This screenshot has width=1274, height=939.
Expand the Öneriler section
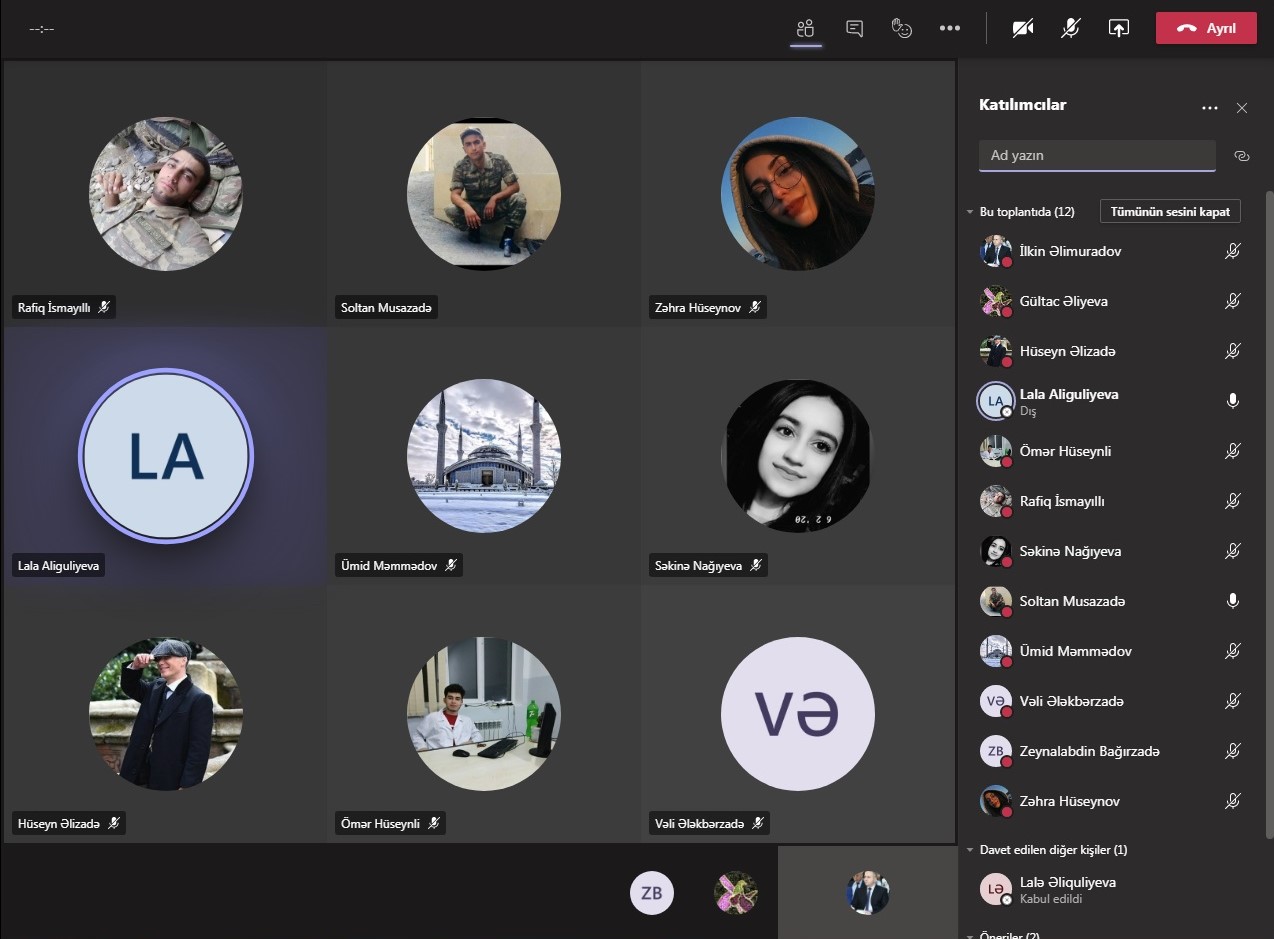[x=969, y=936]
